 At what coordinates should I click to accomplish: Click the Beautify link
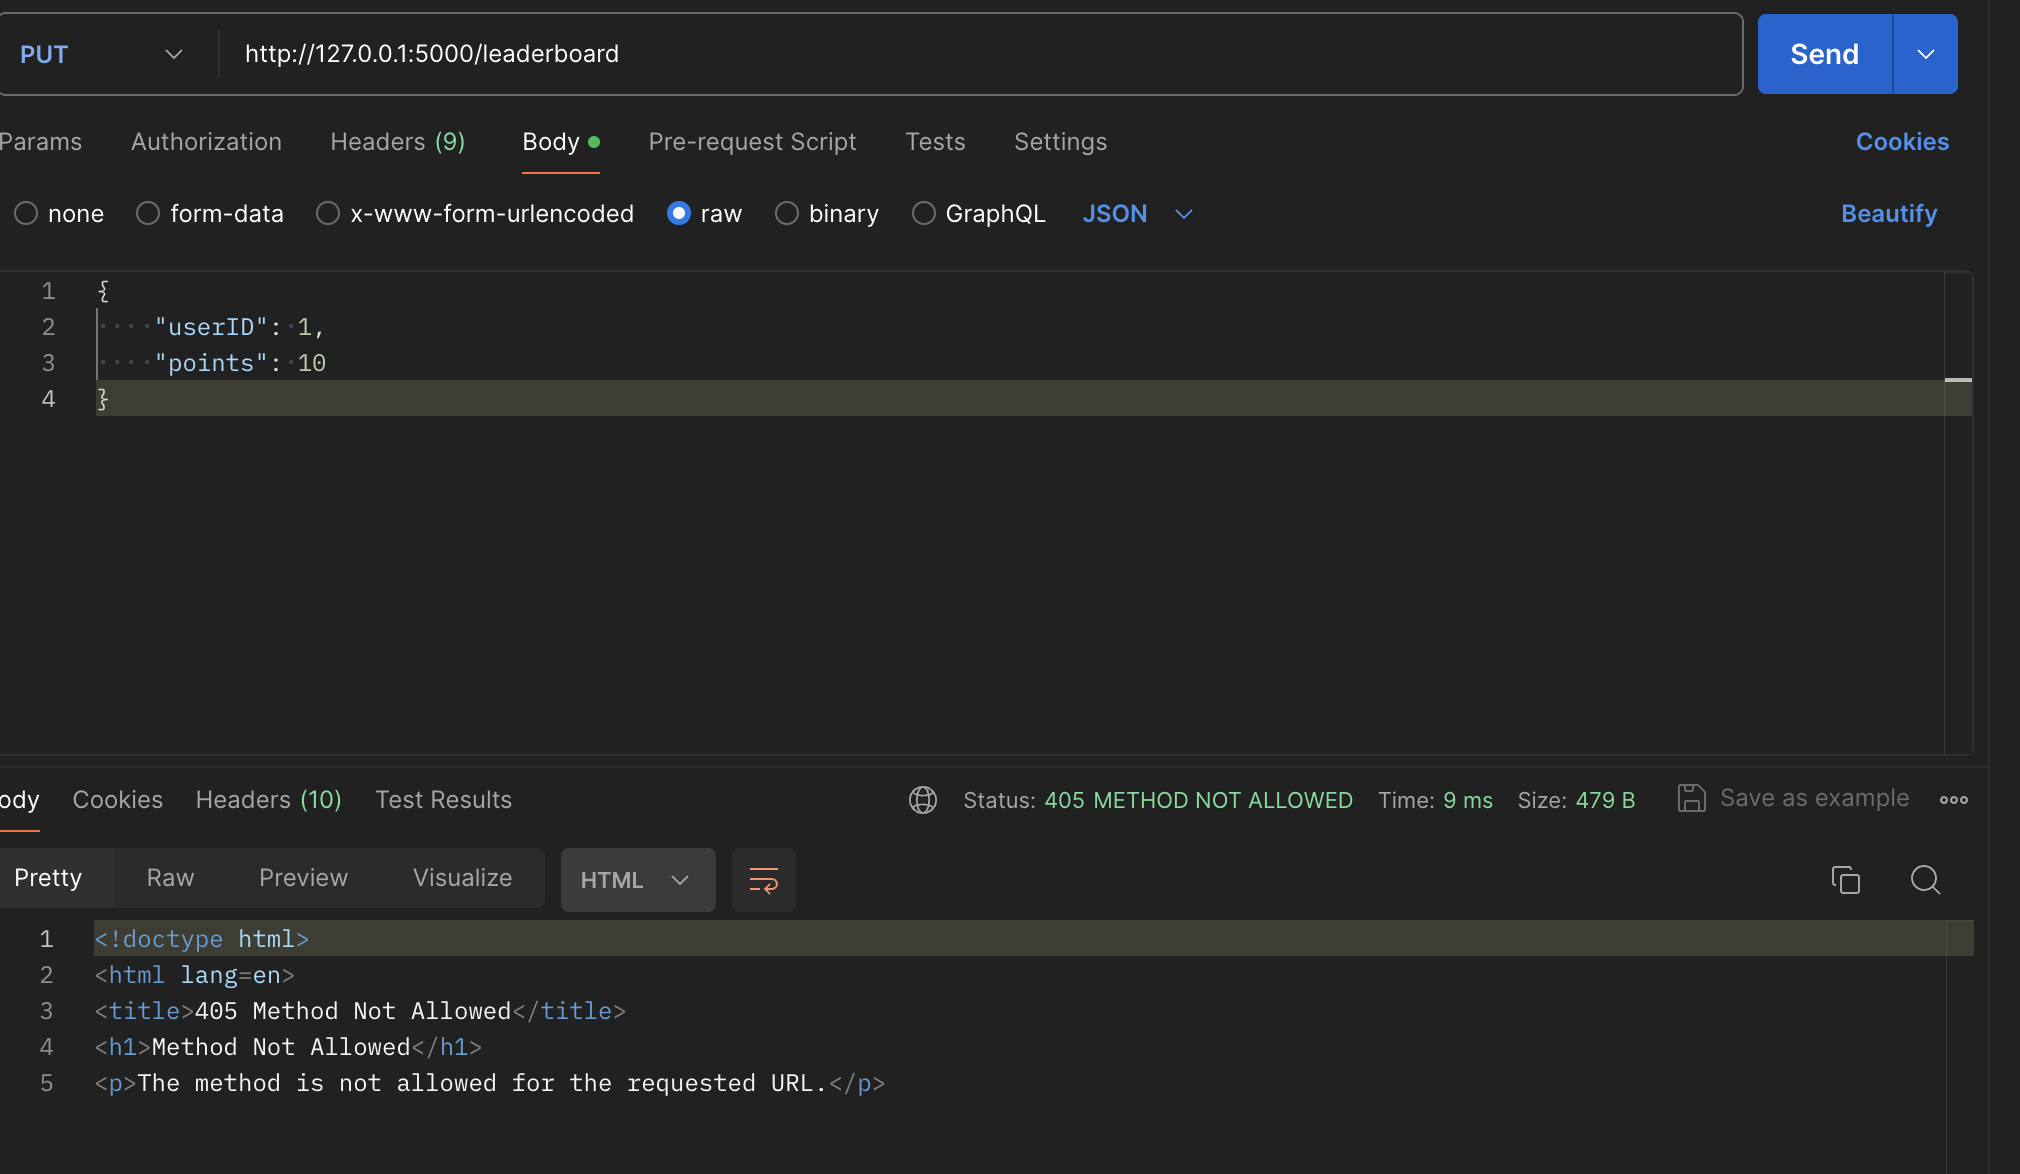[1888, 214]
